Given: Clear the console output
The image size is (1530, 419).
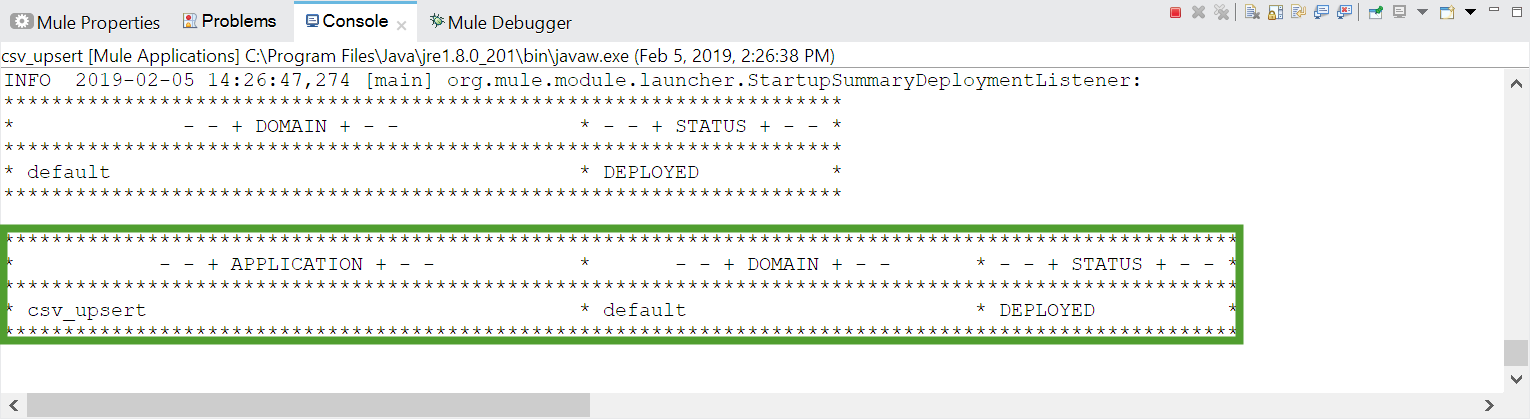Looking at the screenshot, I should coord(1252,12).
